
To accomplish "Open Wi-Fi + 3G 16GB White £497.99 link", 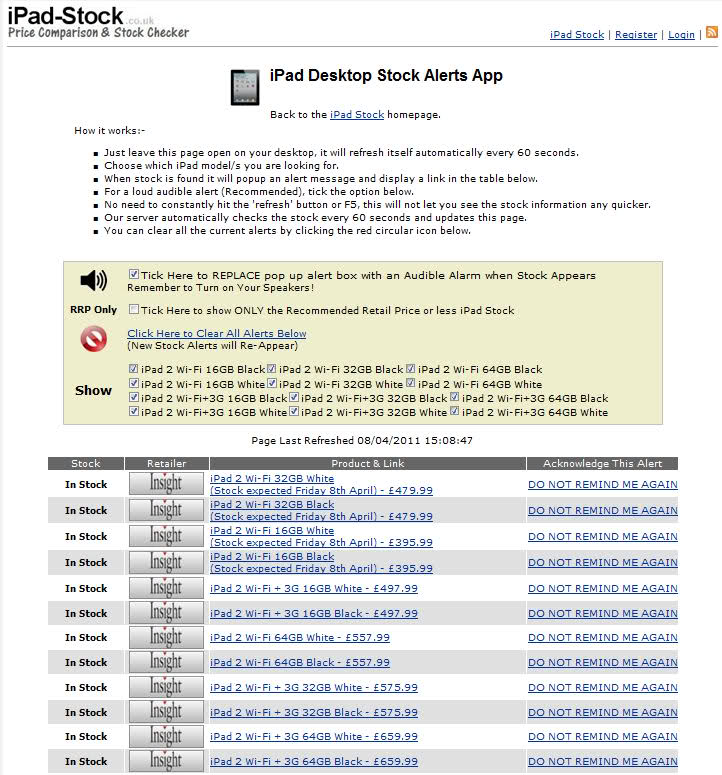I will (314, 589).
